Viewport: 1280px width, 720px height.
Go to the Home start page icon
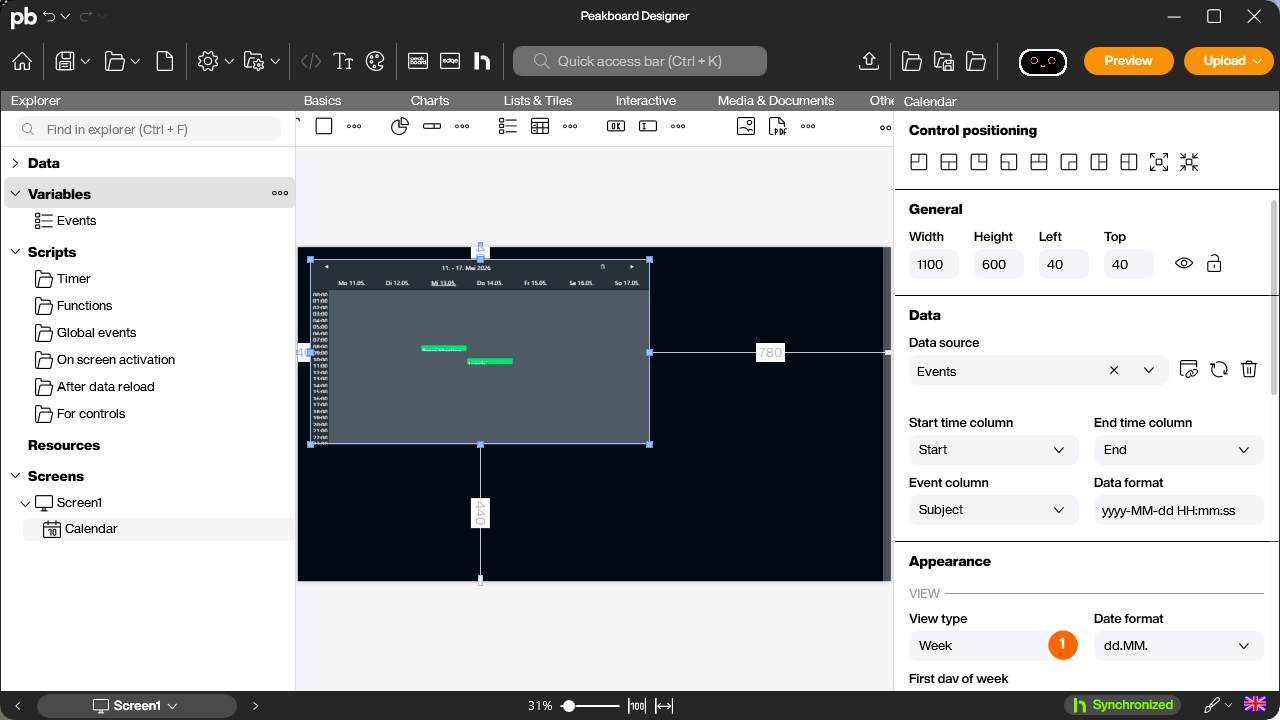coord(22,61)
